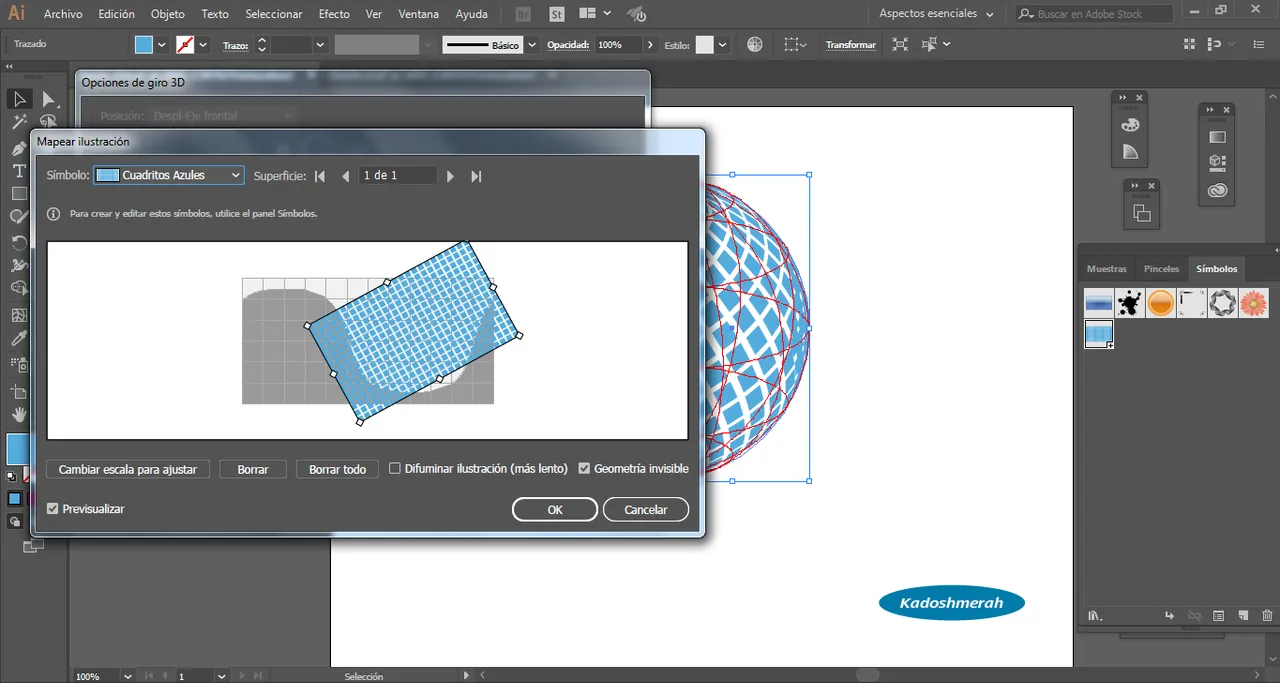Choose the Hand tool
The width and height of the screenshot is (1280, 683).
[x=19, y=414]
